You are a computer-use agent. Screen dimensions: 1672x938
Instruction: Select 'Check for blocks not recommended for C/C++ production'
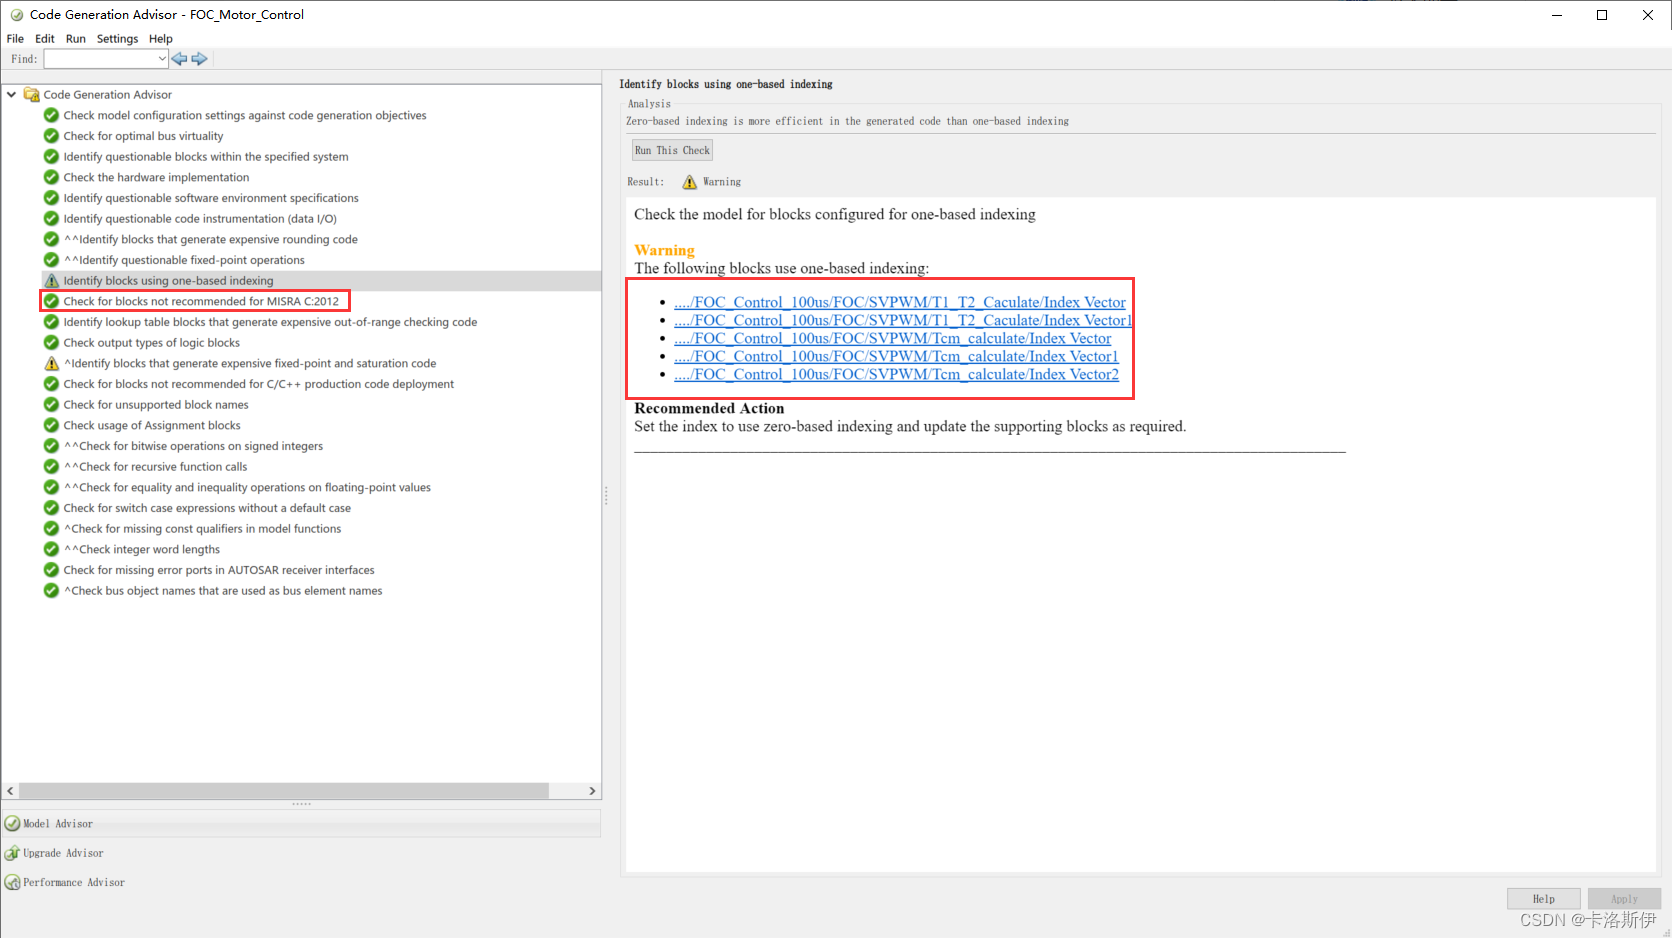coord(259,384)
